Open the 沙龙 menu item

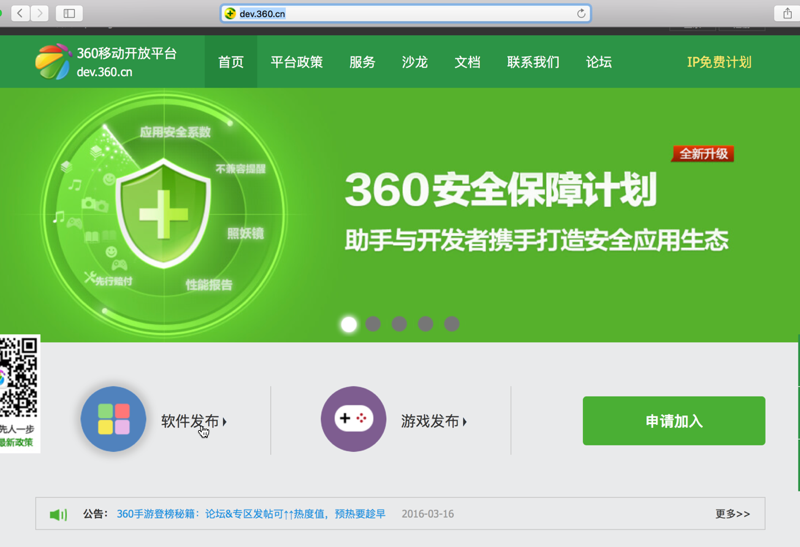[415, 62]
